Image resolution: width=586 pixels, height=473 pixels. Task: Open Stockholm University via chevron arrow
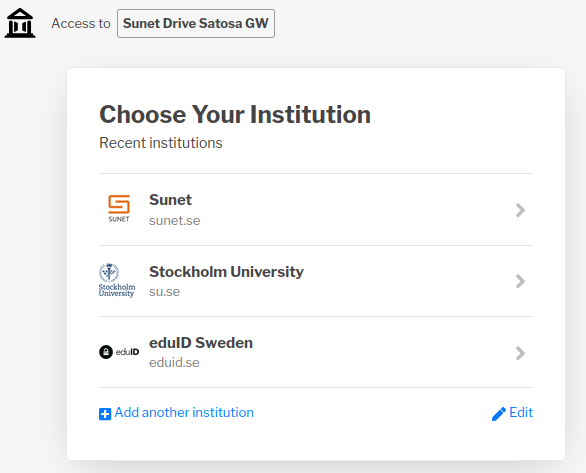(x=520, y=281)
